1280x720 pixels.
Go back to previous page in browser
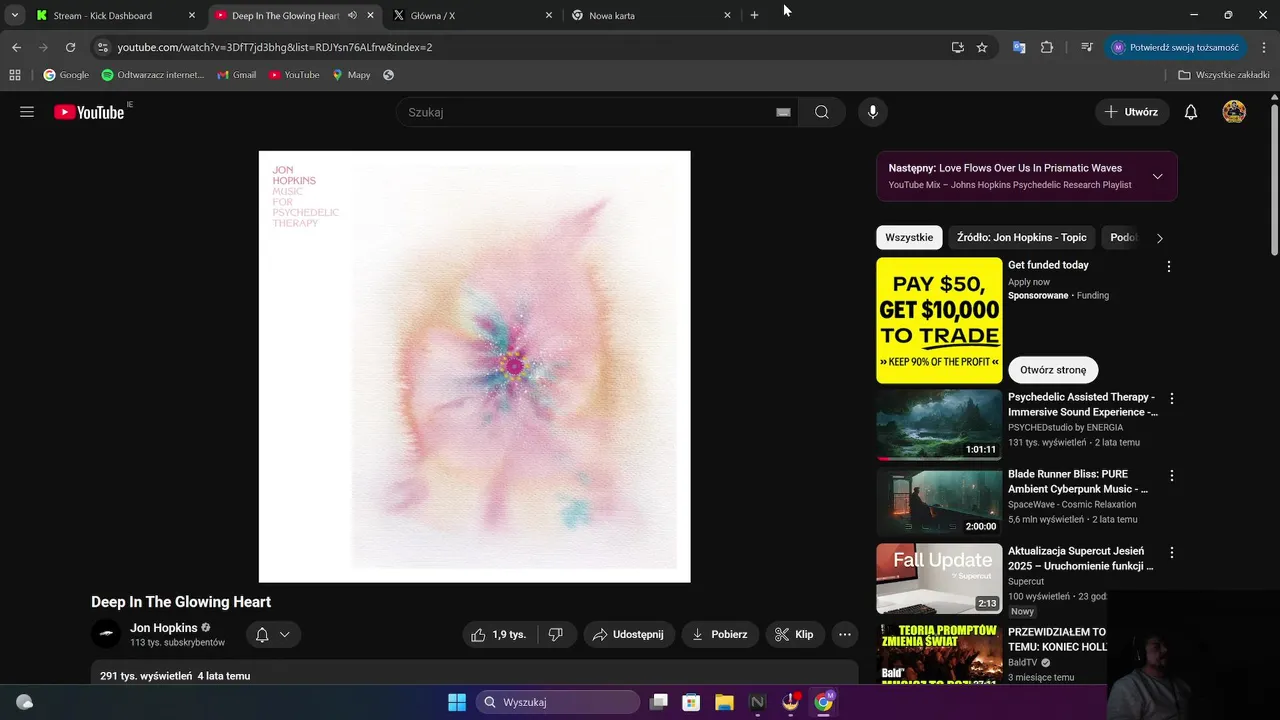(16, 47)
